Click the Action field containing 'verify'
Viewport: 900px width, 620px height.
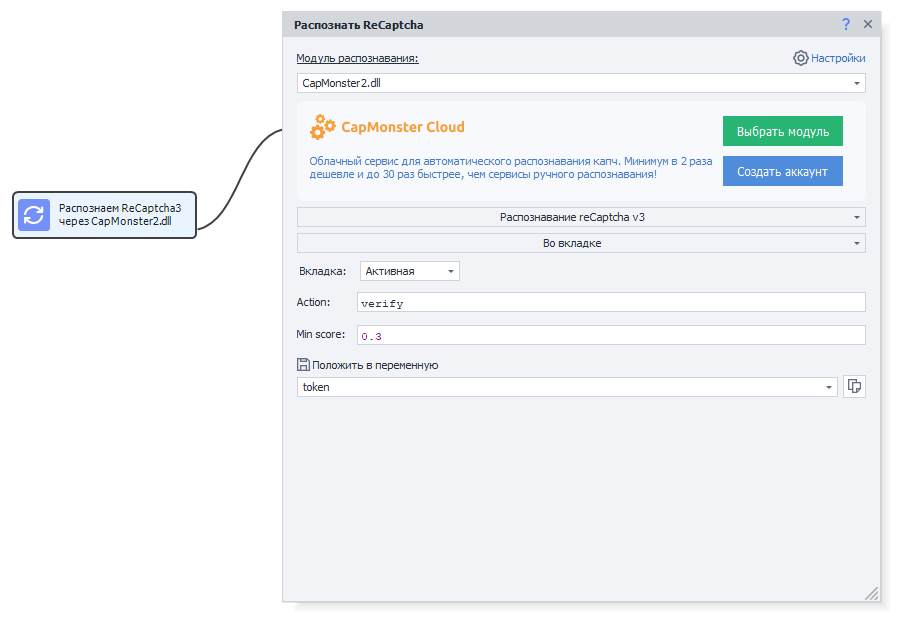coord(610,302)
